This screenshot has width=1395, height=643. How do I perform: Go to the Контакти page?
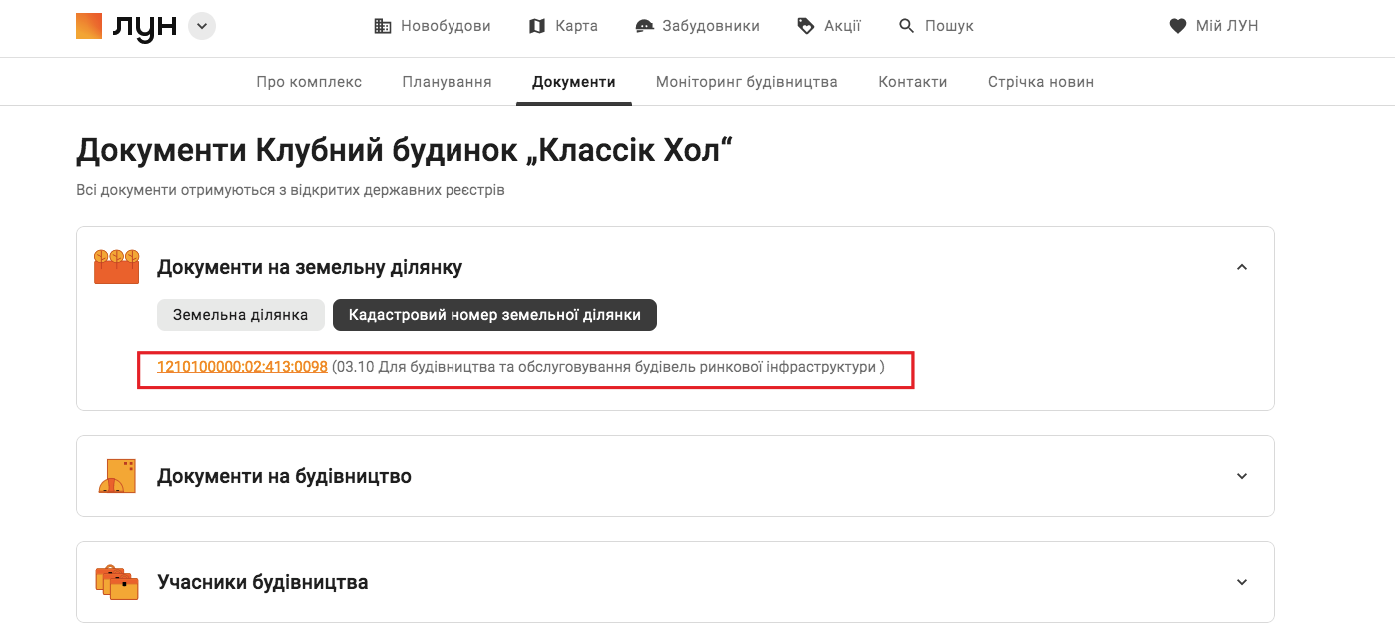pos(912,81)
